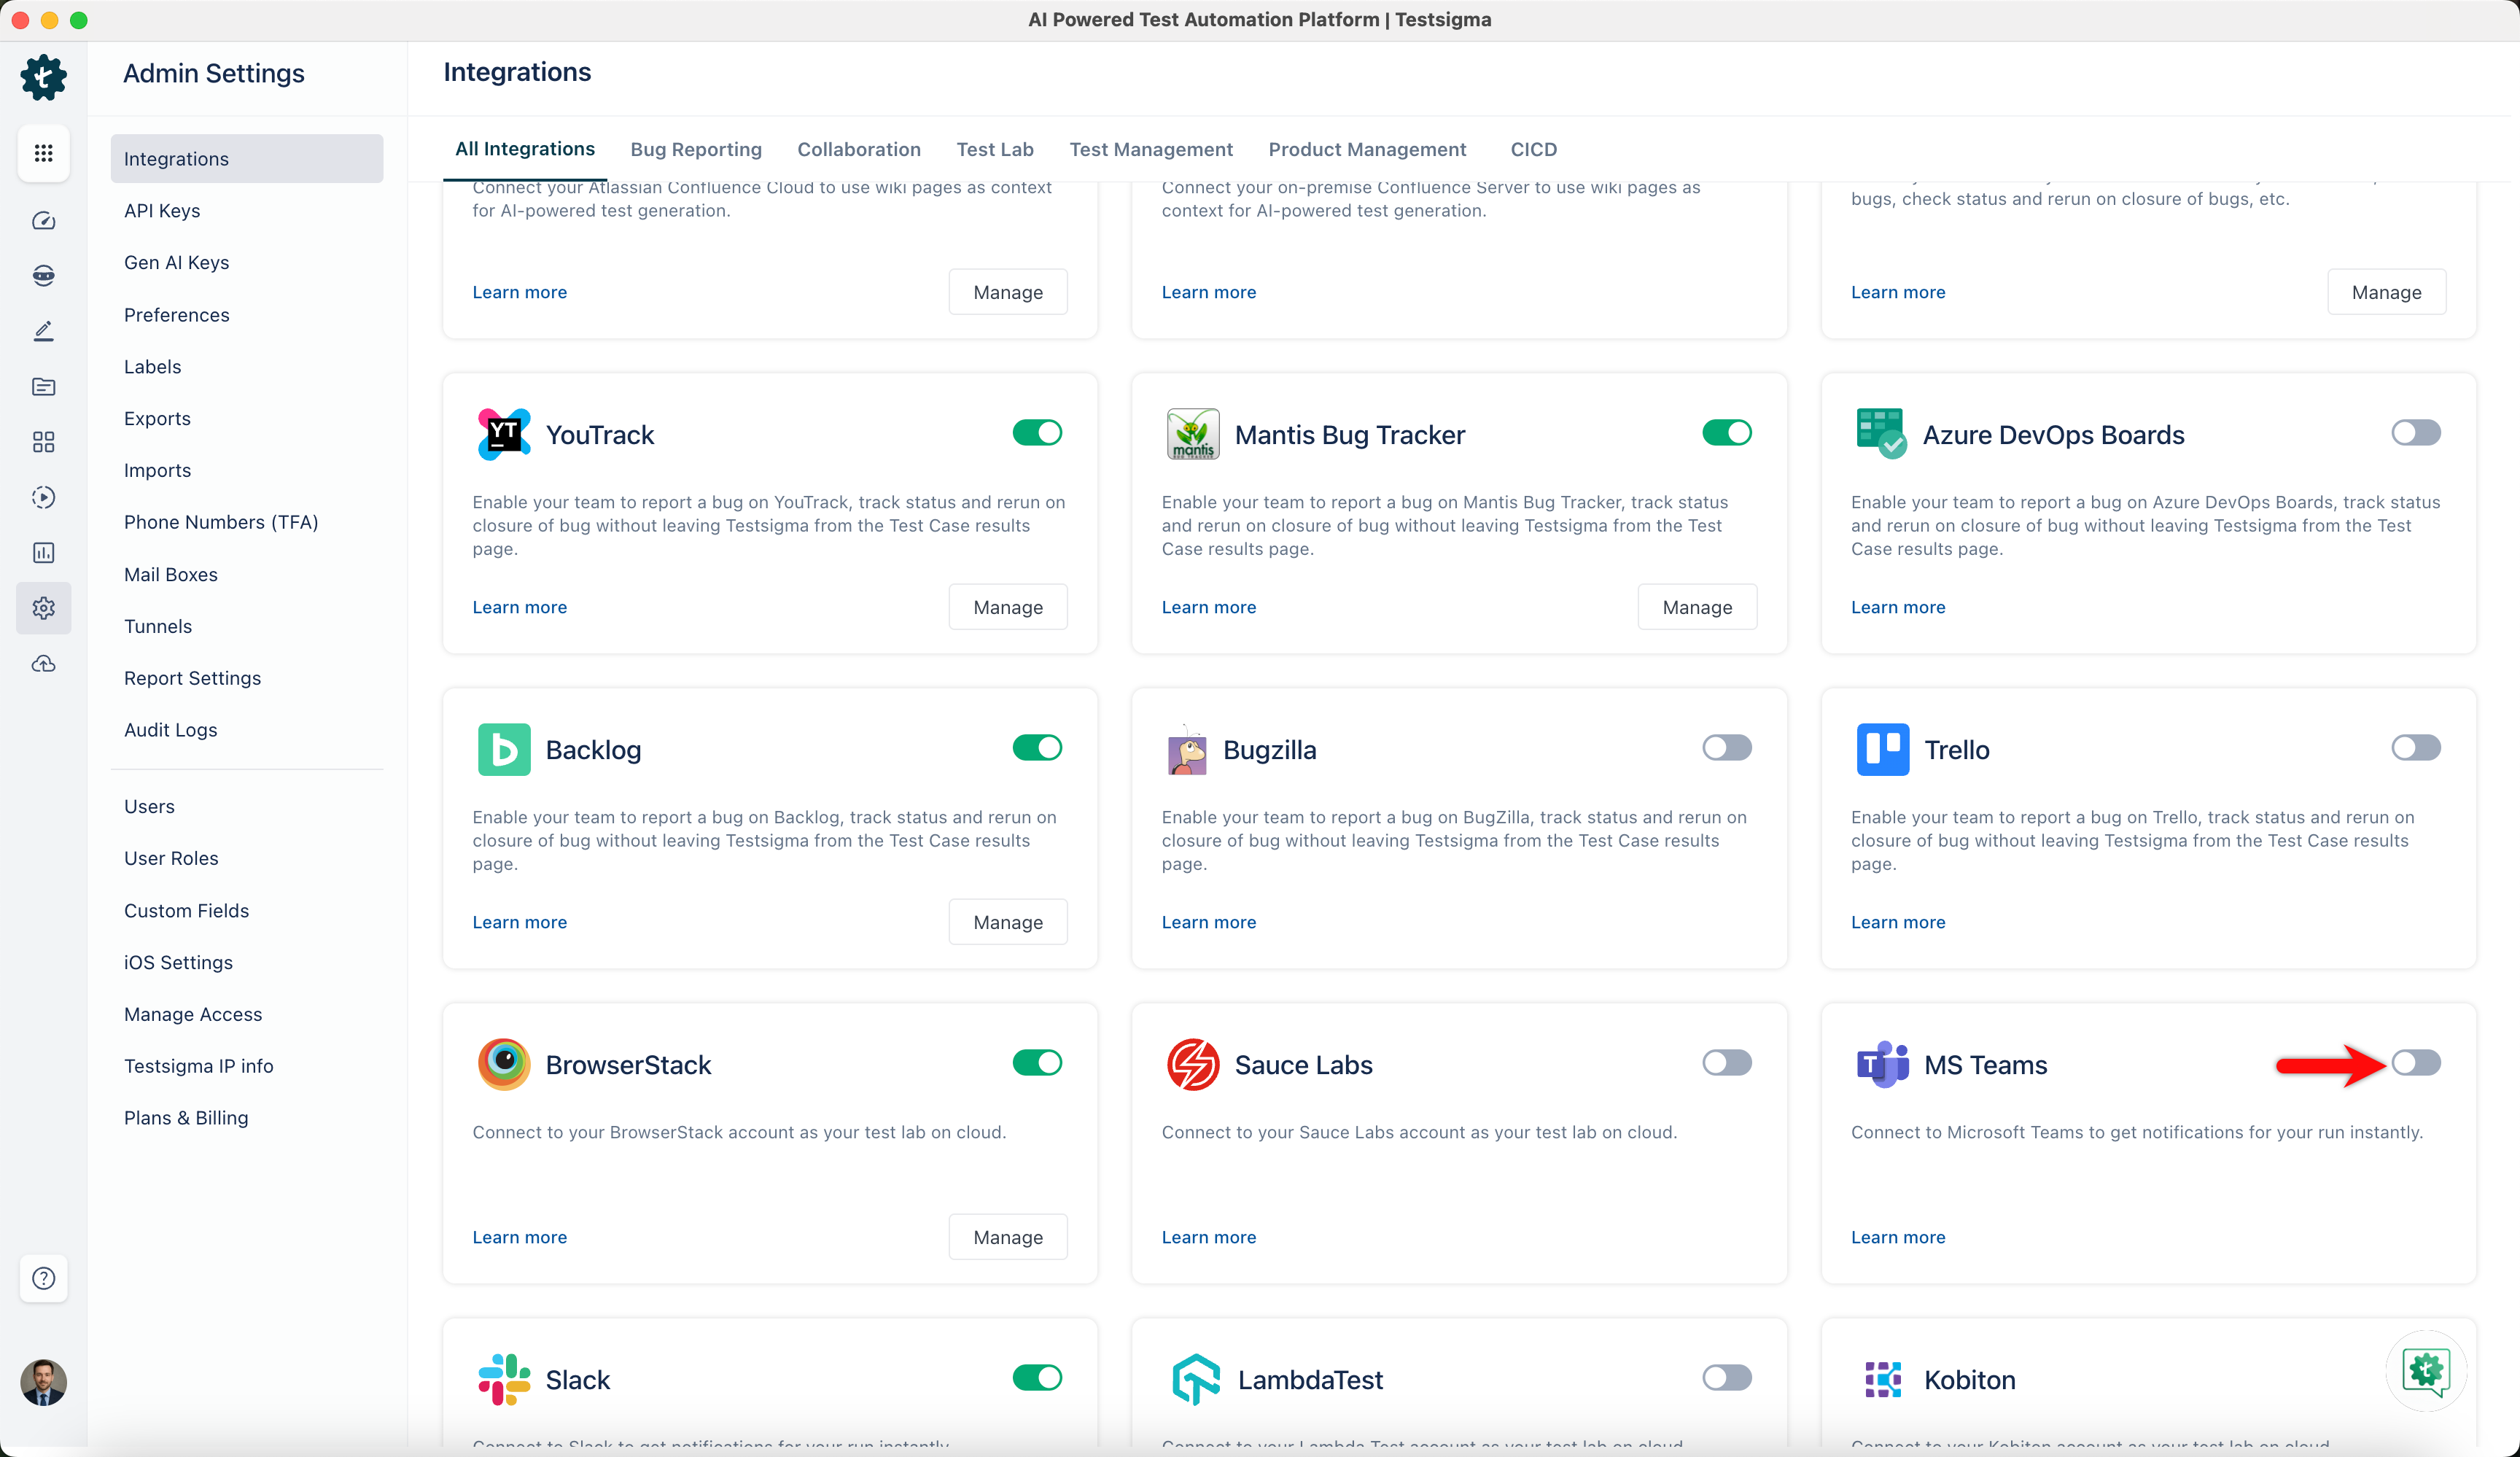Disable the YouTrack integration toggle
2520x1457 pixels.
click(1037, 432)
